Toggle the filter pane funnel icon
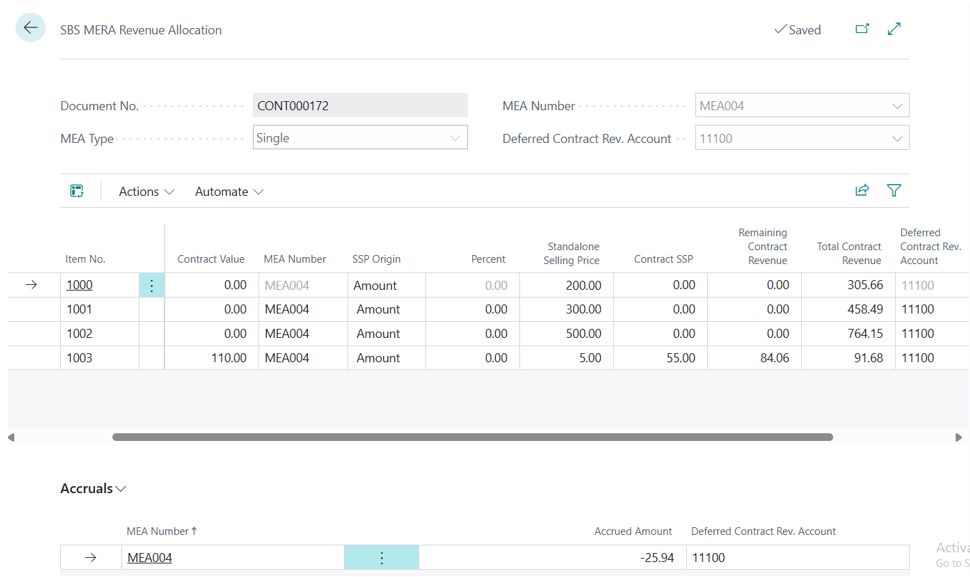The width and height of the screenshot is (970, 577). 894,190
